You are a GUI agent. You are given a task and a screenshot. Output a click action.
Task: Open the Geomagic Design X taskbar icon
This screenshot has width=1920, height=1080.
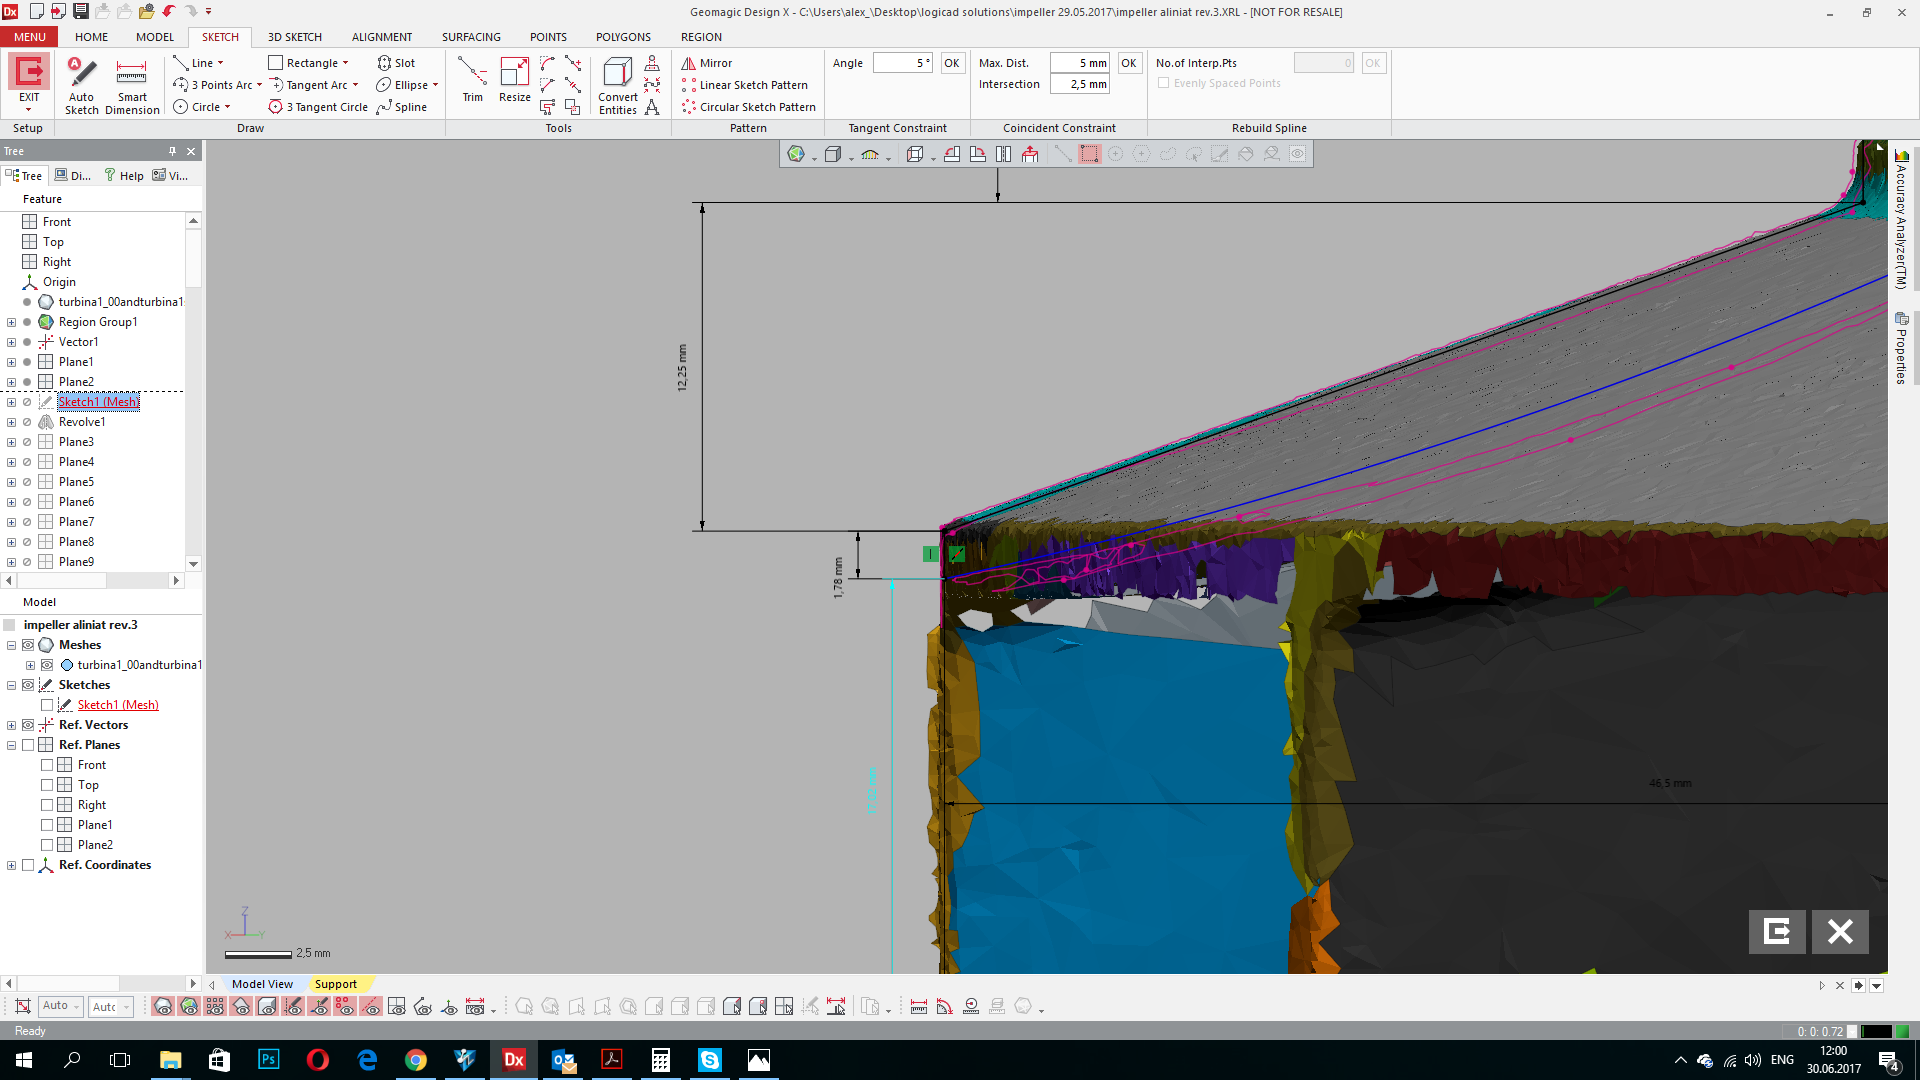514,1060
